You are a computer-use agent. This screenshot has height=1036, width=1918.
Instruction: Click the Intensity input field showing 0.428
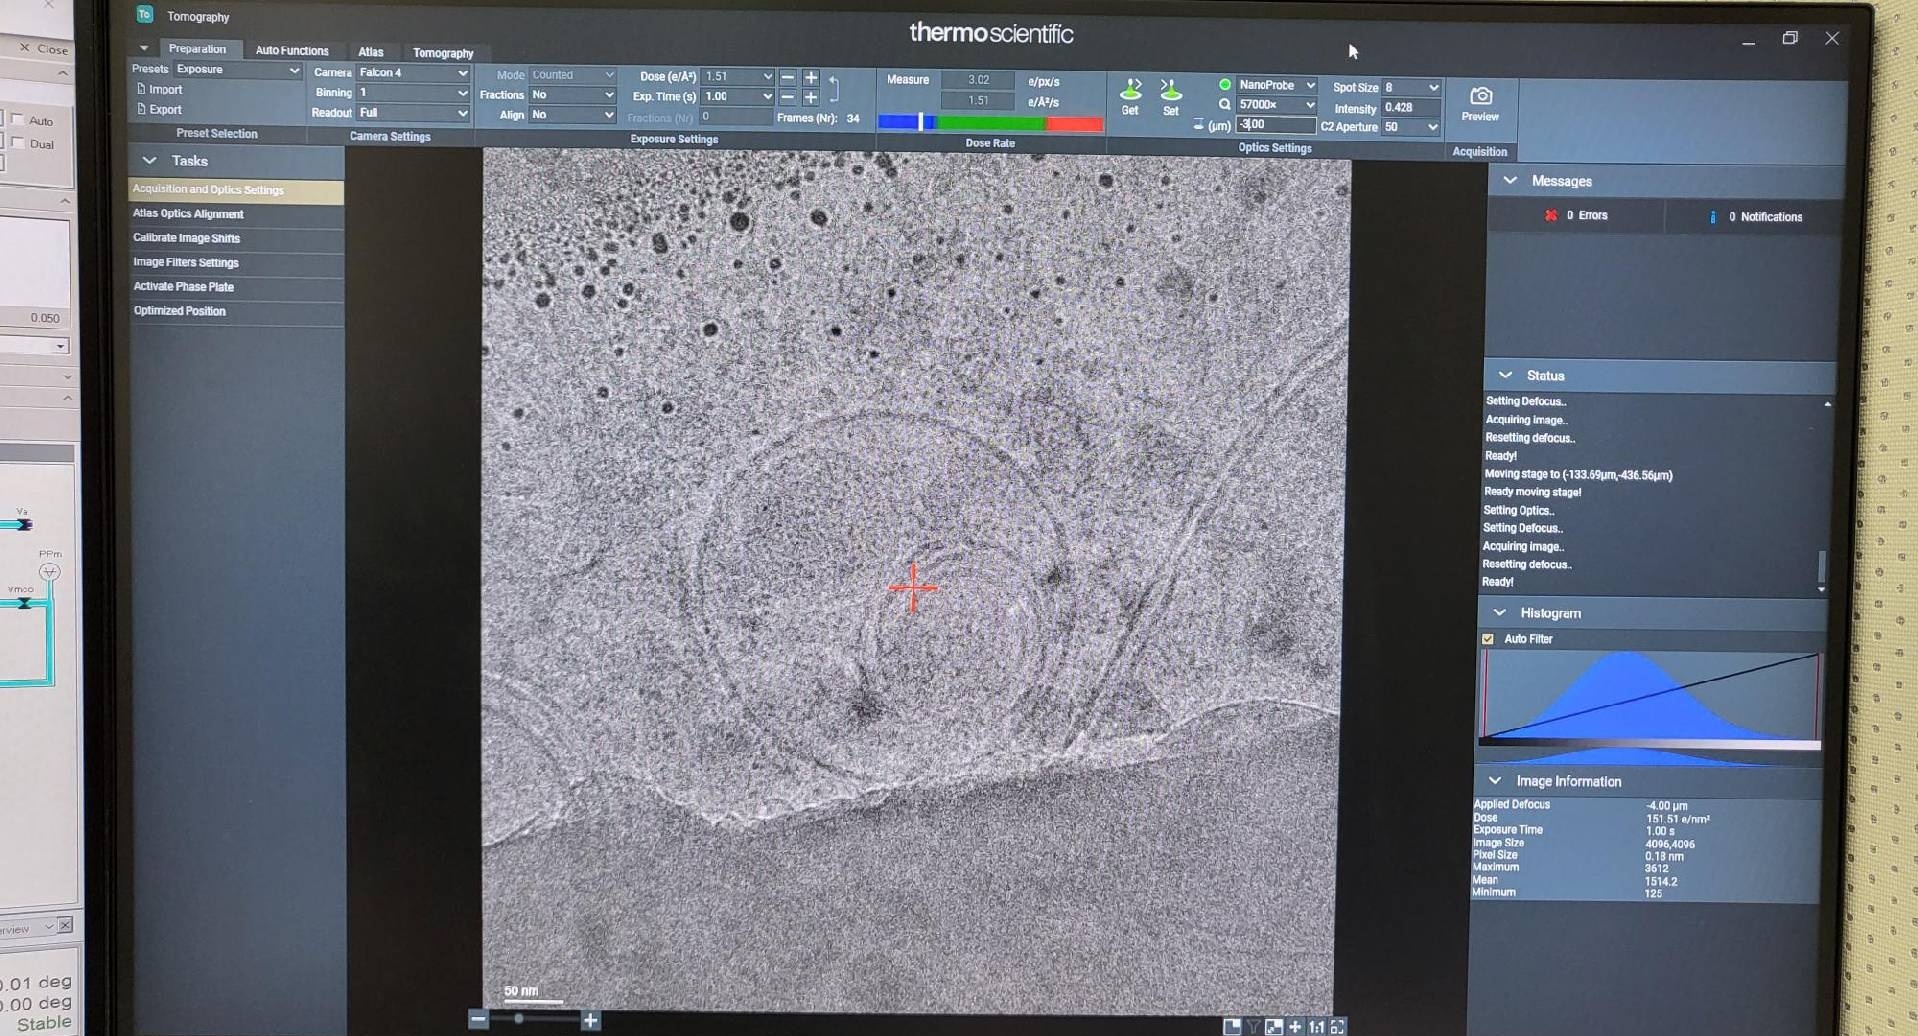pos(1411,108)
